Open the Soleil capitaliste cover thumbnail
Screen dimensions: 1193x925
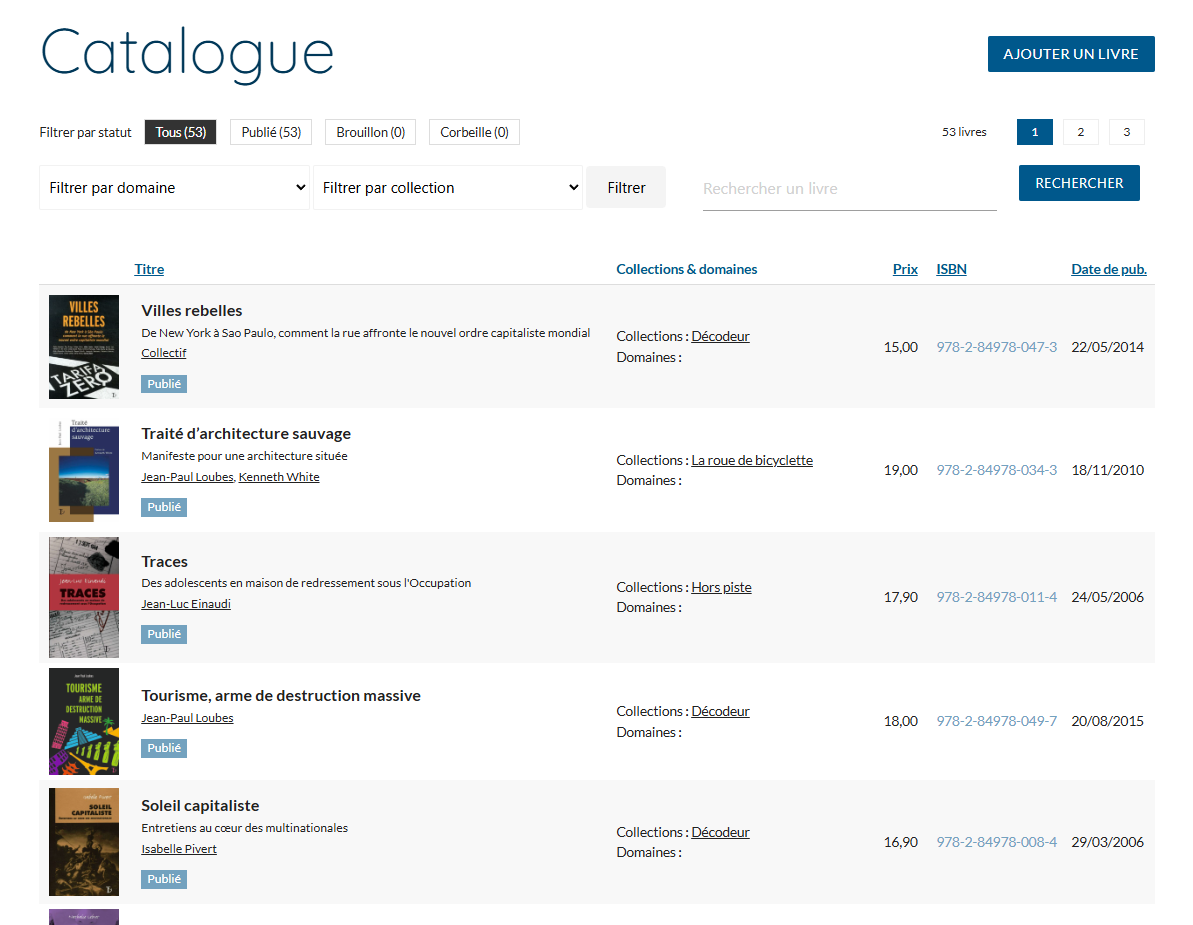click(84, 842)
